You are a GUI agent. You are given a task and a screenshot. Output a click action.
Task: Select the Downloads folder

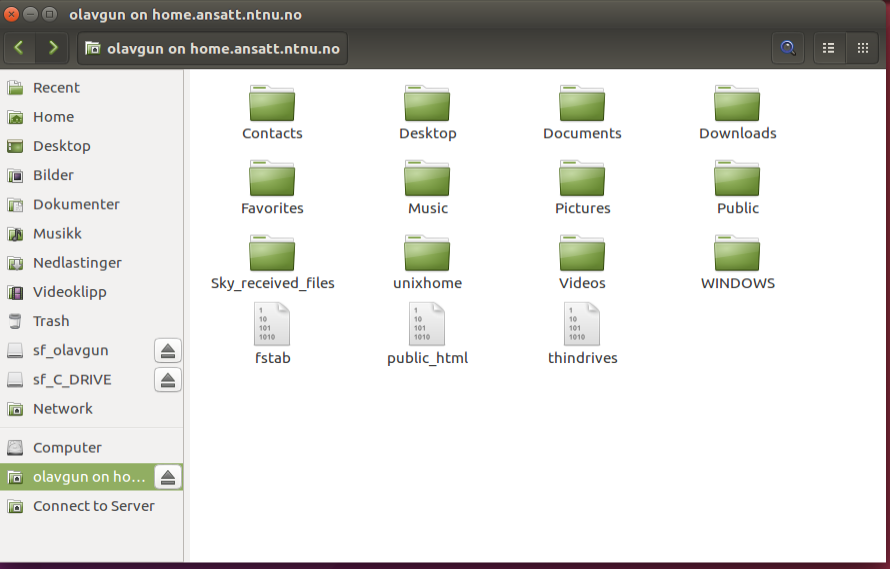[737, 113]
